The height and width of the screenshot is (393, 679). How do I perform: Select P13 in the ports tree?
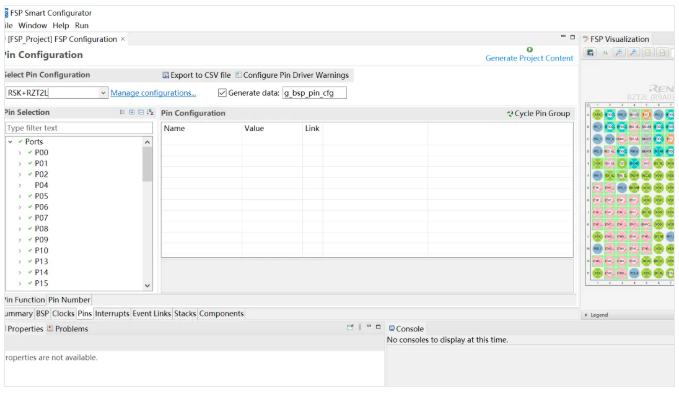point(41,261)
